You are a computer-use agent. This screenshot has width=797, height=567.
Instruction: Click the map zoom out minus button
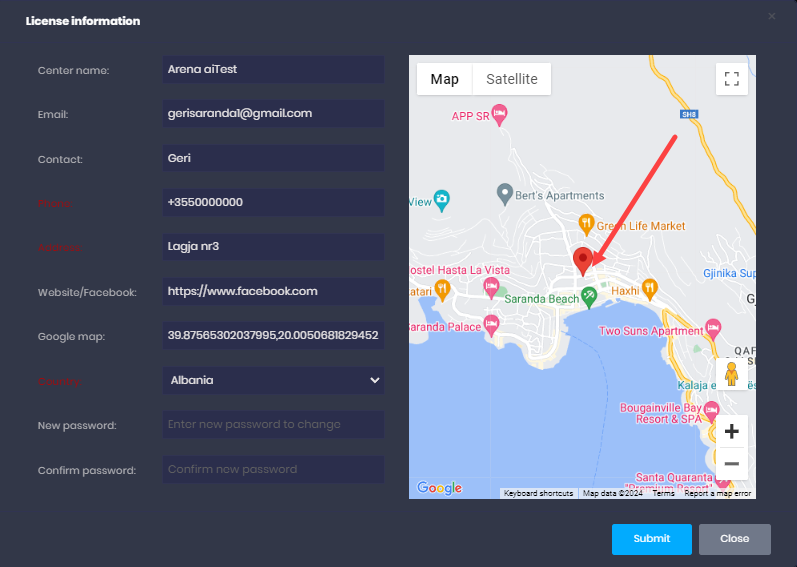pos(731,464)
